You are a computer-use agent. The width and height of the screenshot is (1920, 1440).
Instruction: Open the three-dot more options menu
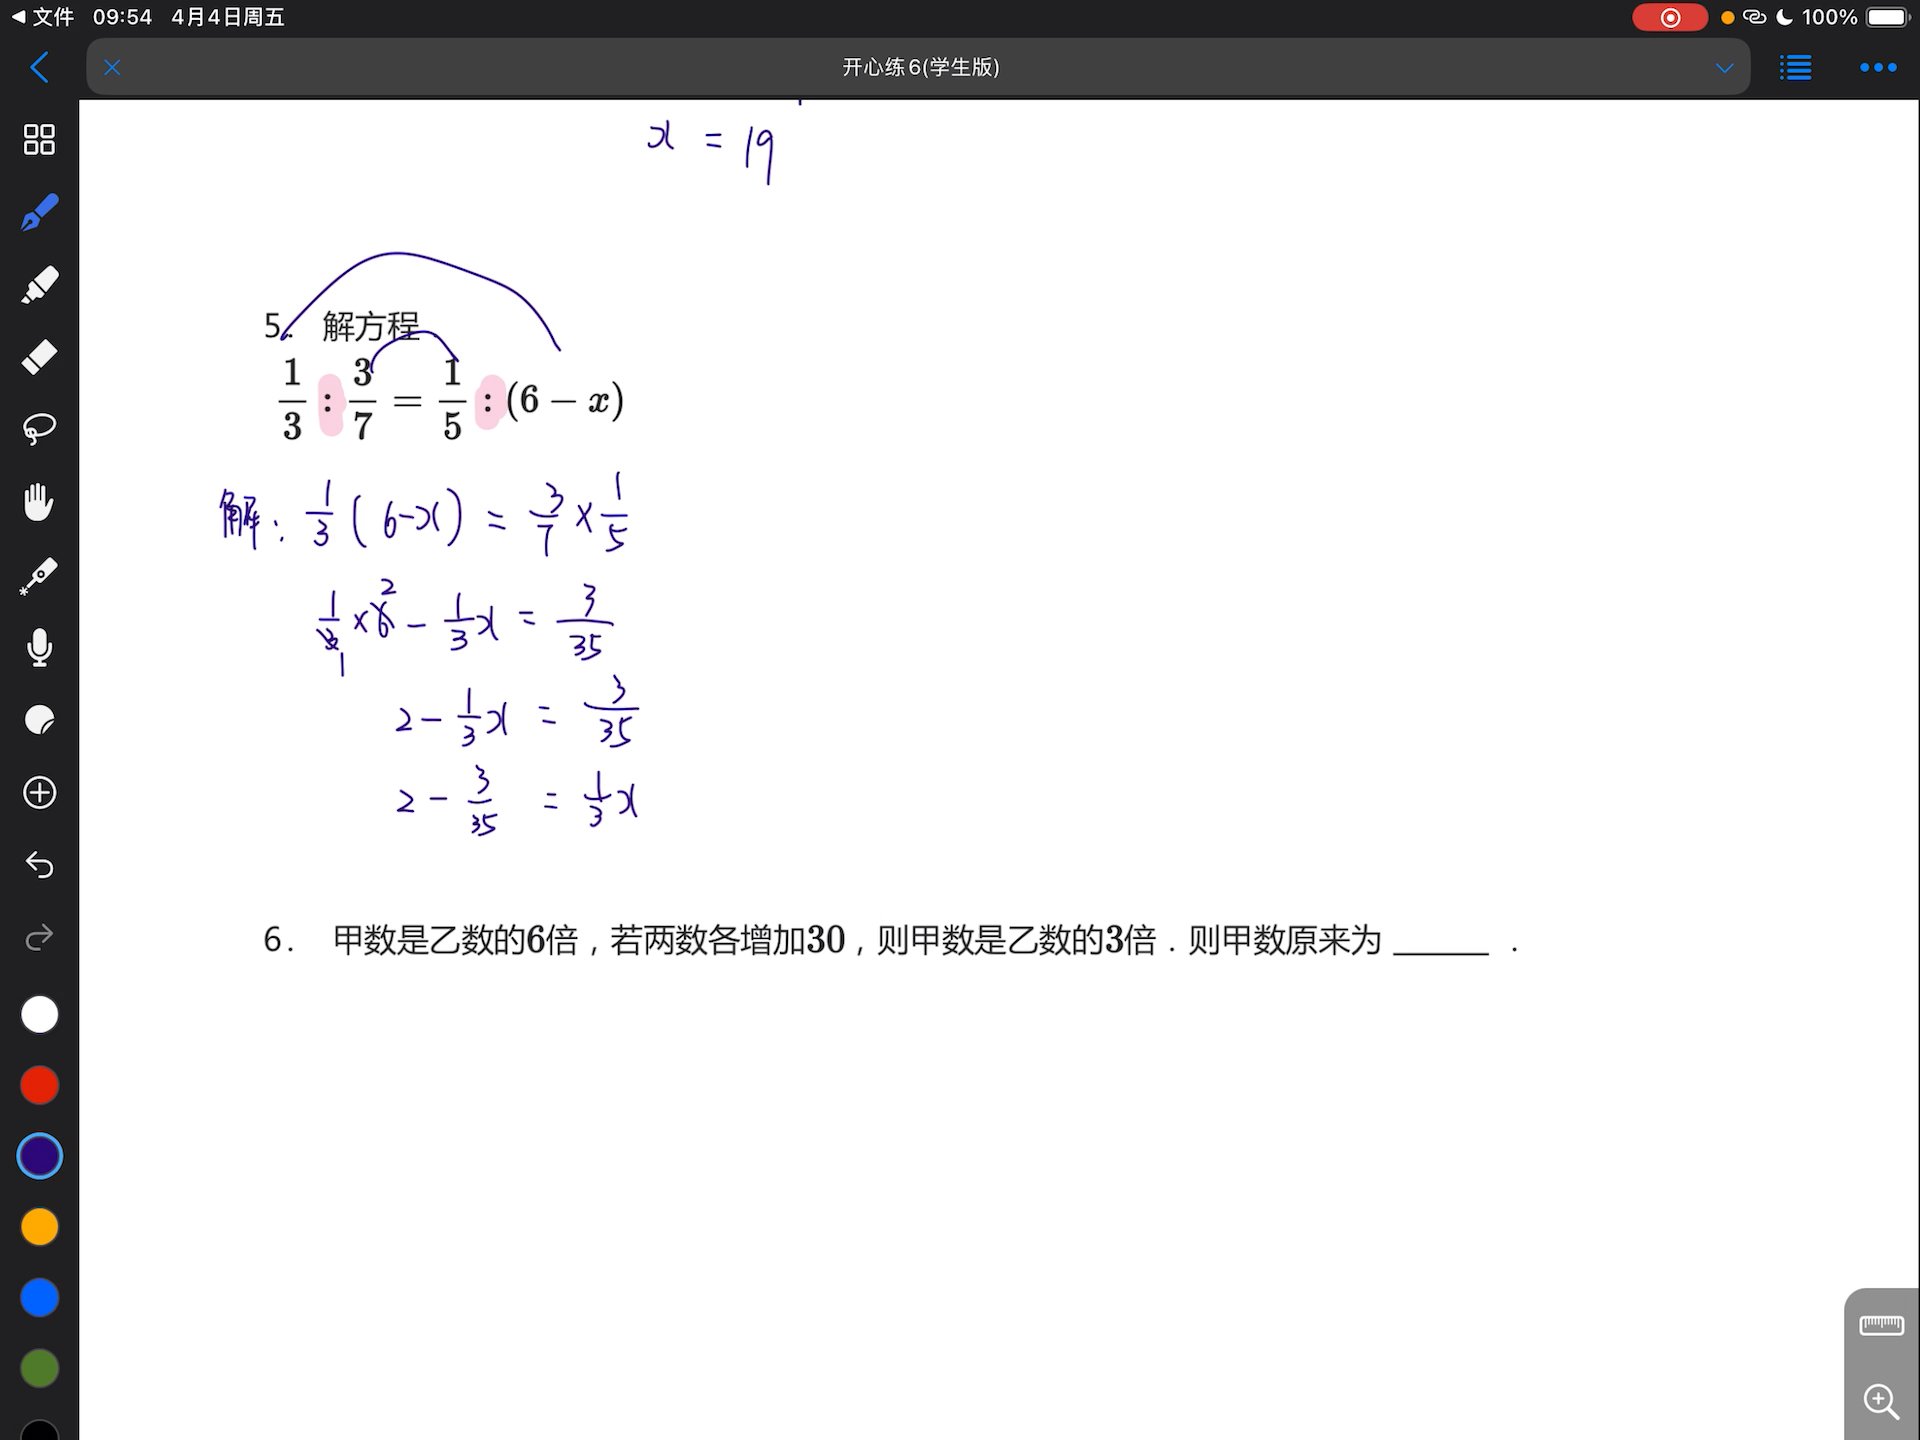1878,68
